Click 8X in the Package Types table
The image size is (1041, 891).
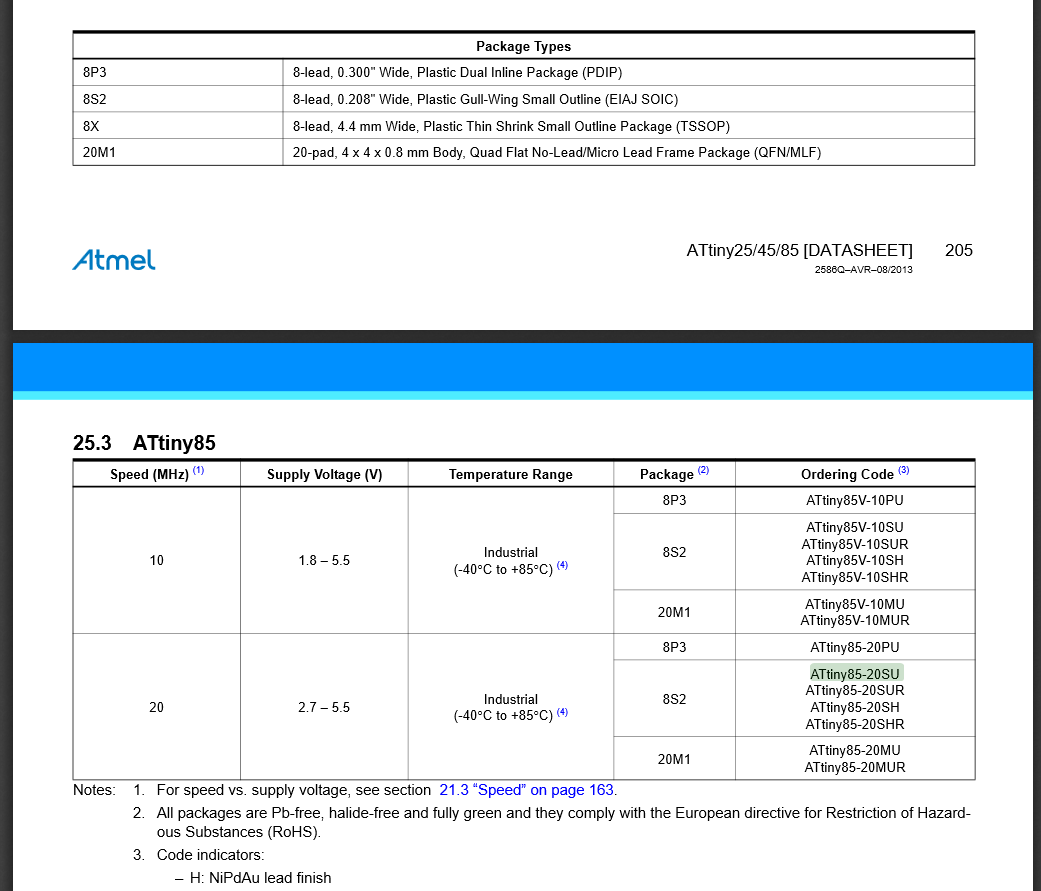91,126
